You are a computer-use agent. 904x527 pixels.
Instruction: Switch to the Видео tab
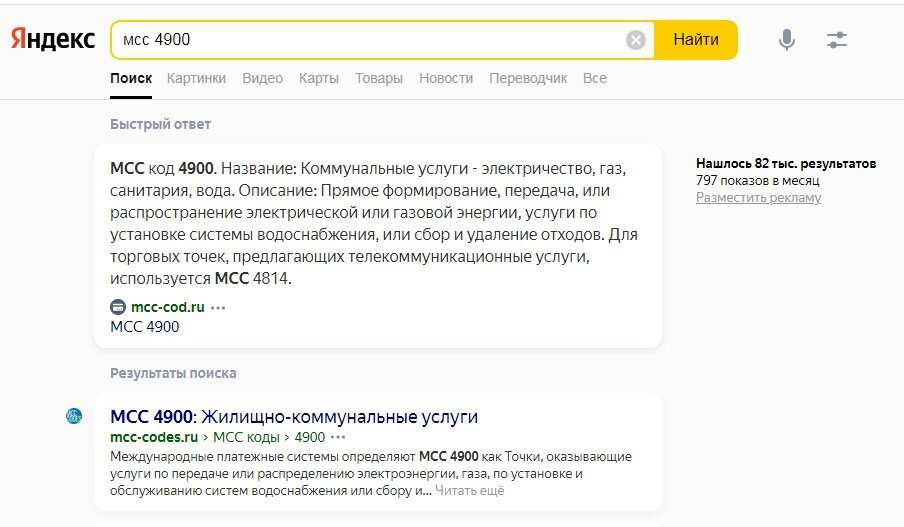coord(262,78)
